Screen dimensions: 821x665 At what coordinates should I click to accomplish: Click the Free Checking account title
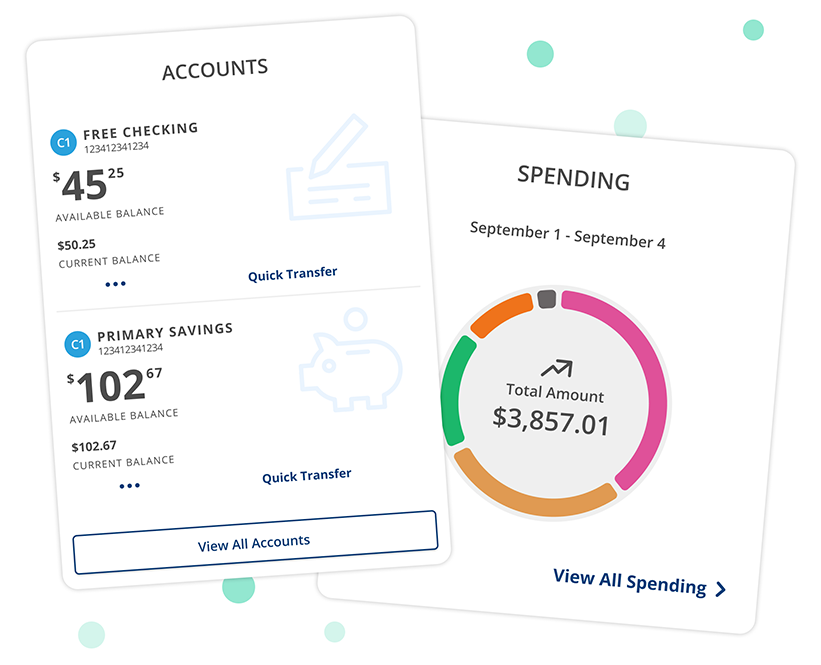tap(140, 130)
